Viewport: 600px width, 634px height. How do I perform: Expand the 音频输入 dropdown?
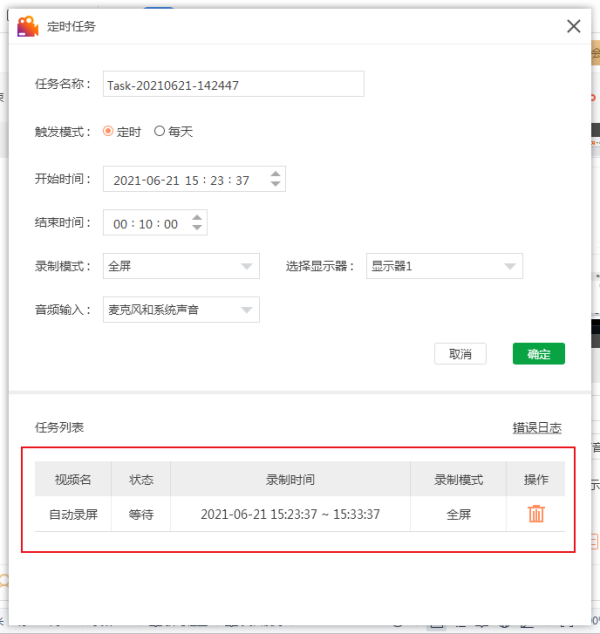coord(181,310)
